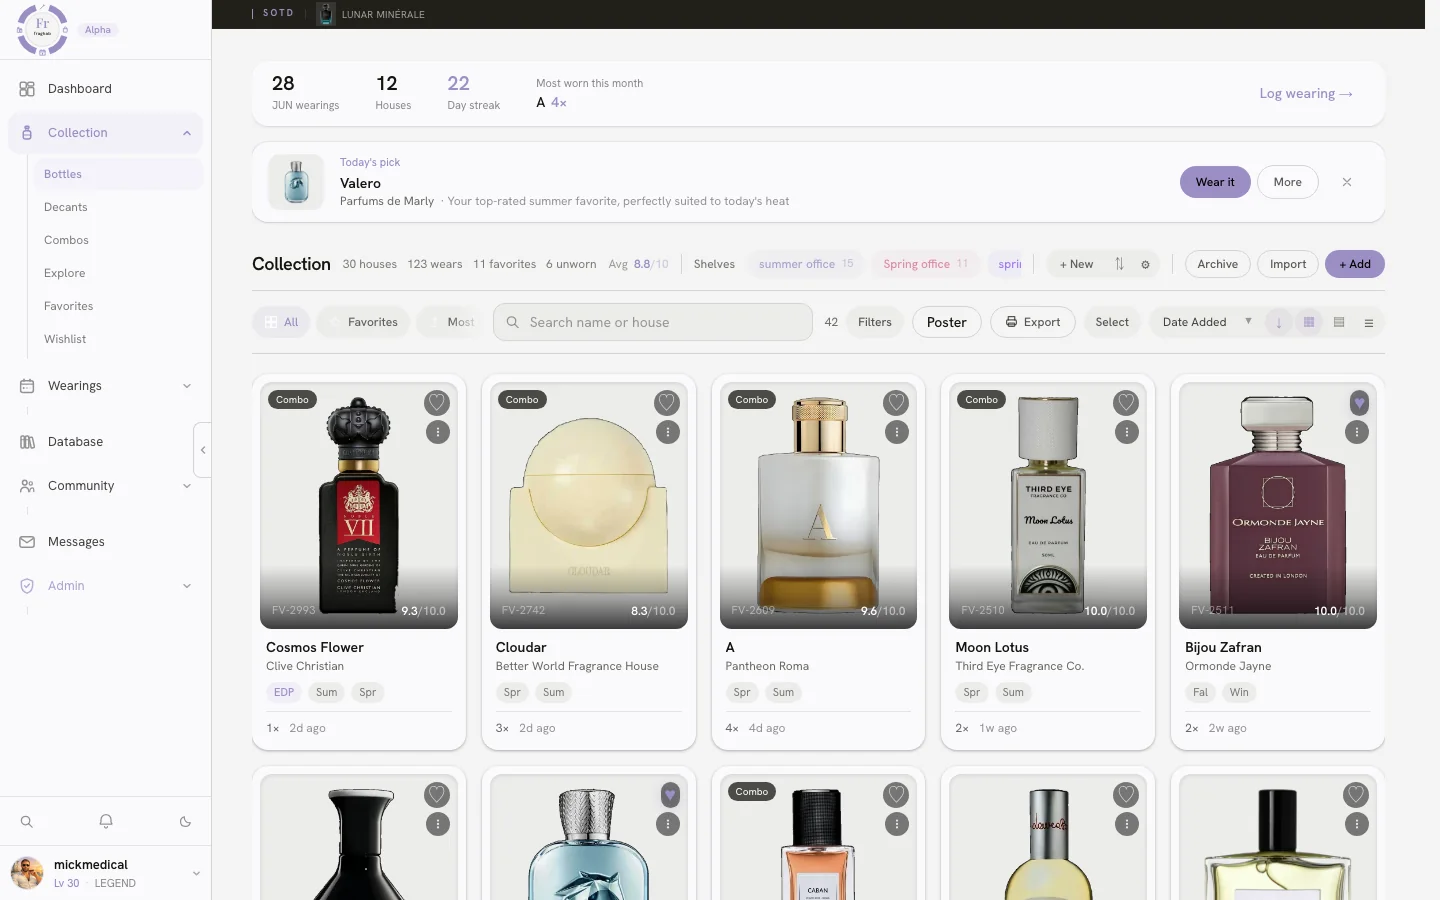Click the + Add button

pyautogui.click(x=1355, y=264)
